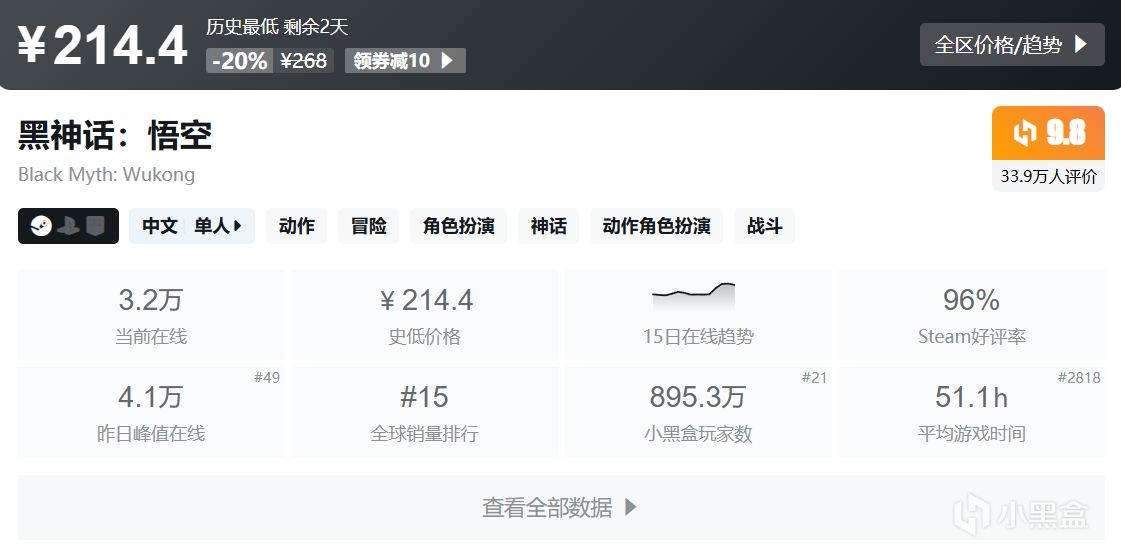Expand 查看全部数据 to view all data
1121x551 pixels.
pyautogui.click(x=561, y=507)
